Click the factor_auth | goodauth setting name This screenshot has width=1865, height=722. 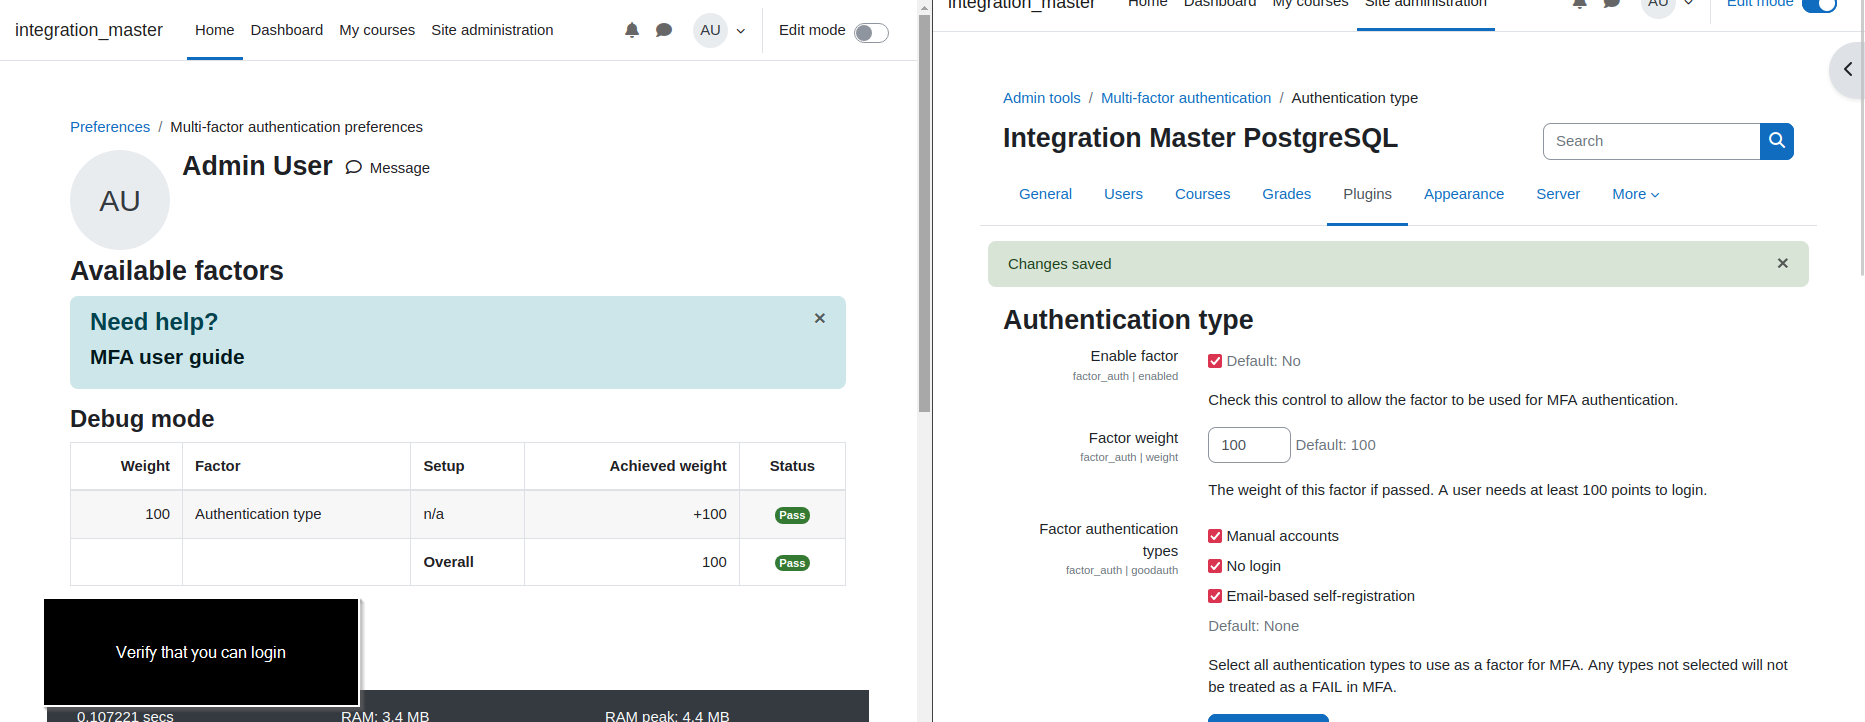coord(1121,570)
